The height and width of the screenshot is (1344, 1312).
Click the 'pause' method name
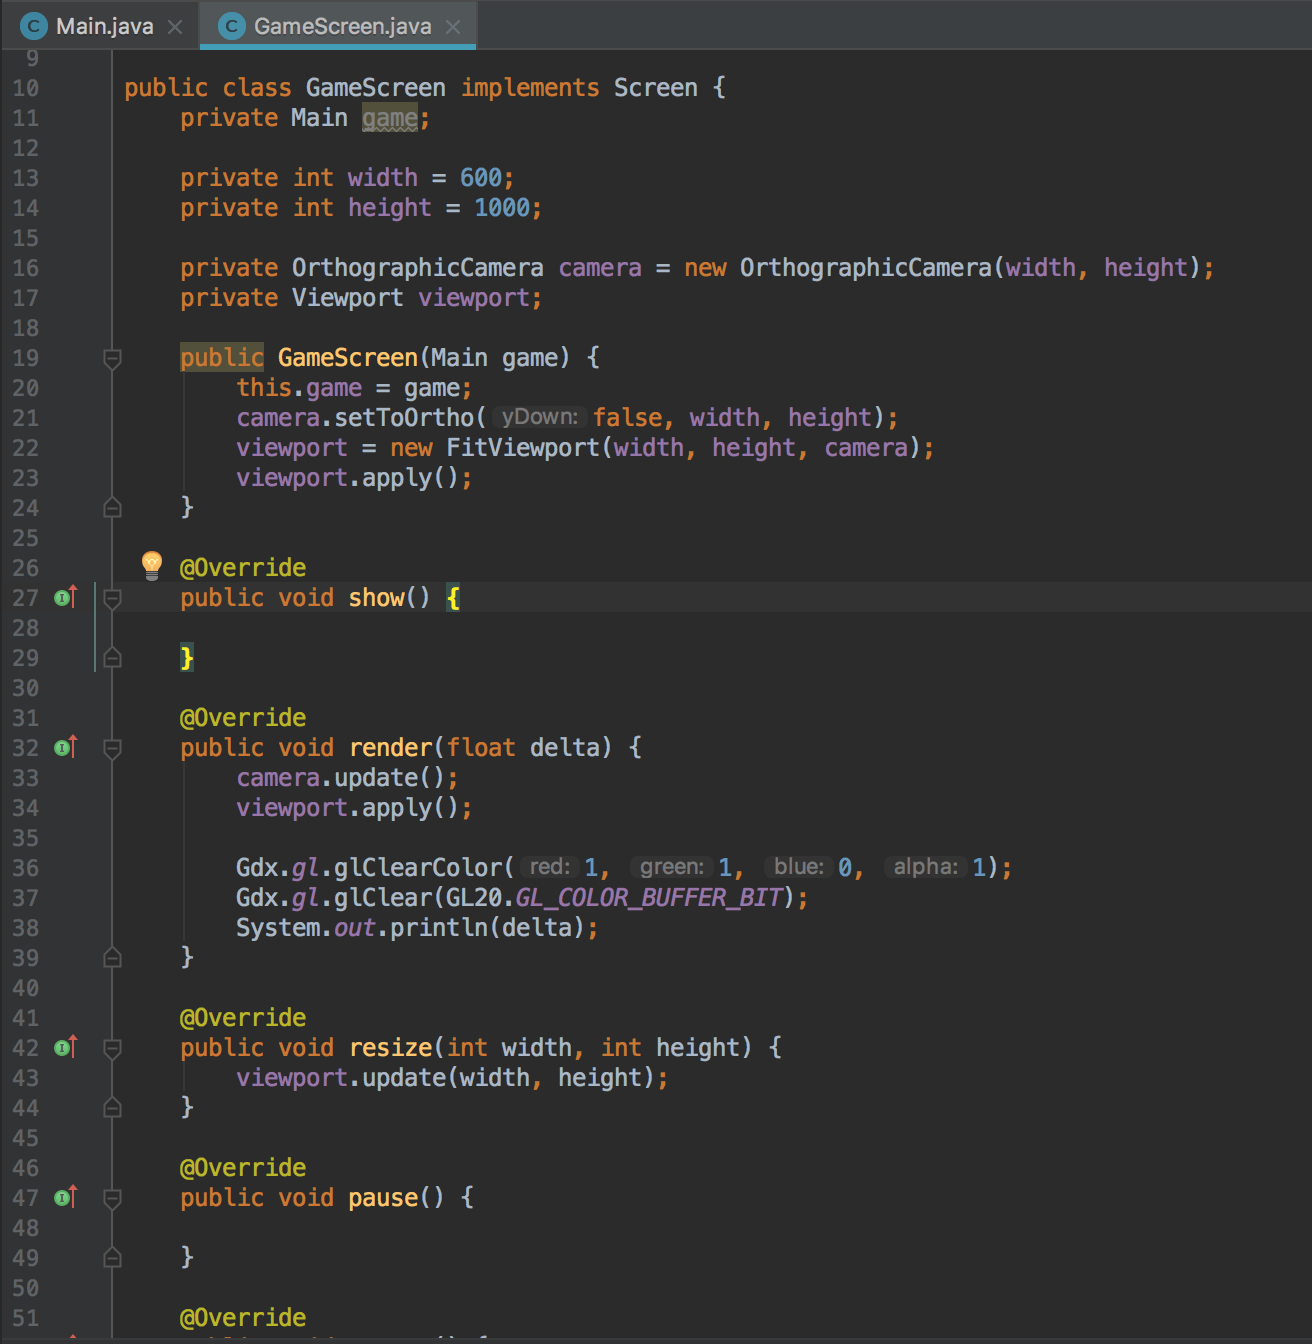(383, 1198)
